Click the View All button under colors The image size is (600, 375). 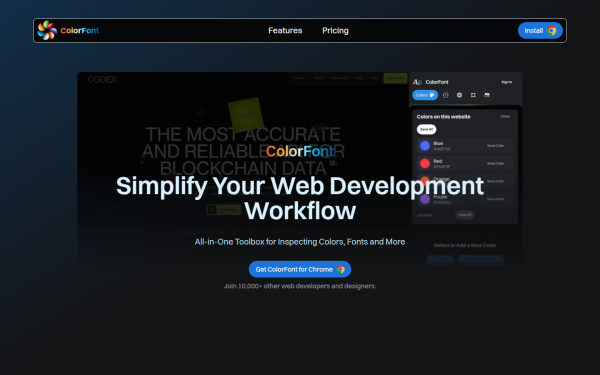point(465,215)
